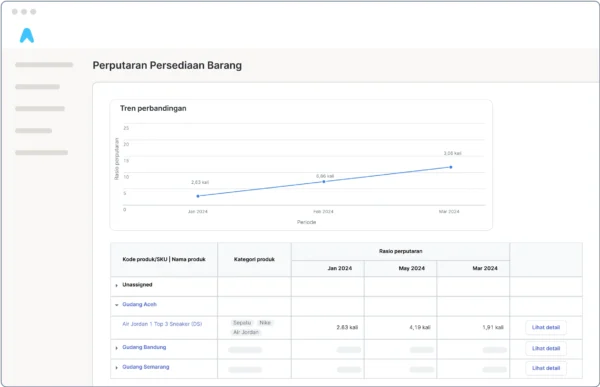Click the Unassigned row label
Image resolution: width=600 pixels, height=387 pixels.
(137, 285)
